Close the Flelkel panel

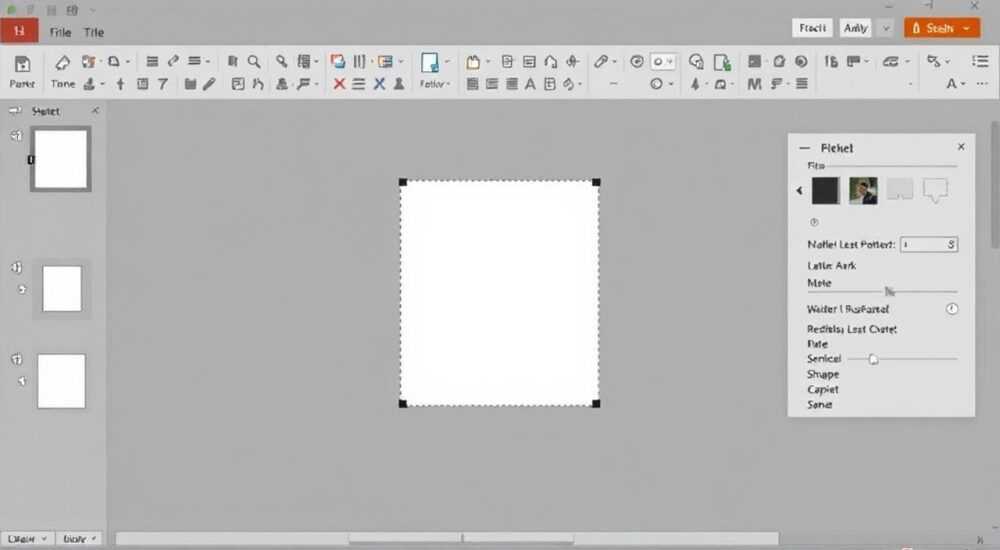click(x=961, y=147)
